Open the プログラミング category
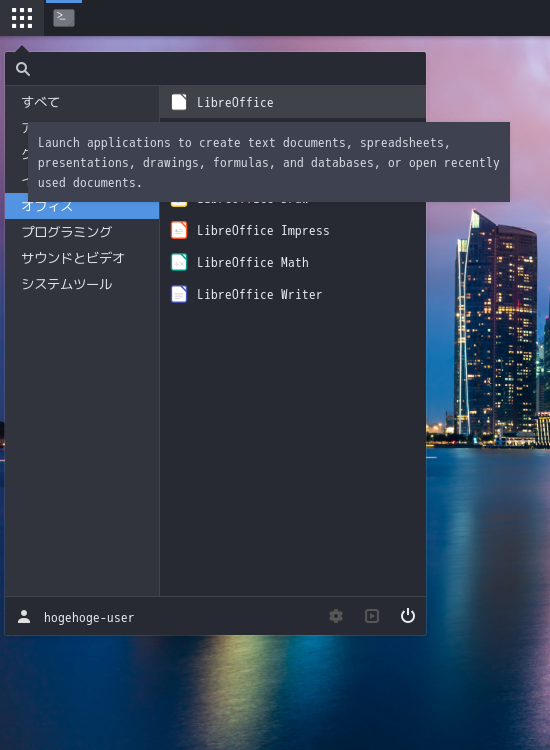 pos(82,232)
